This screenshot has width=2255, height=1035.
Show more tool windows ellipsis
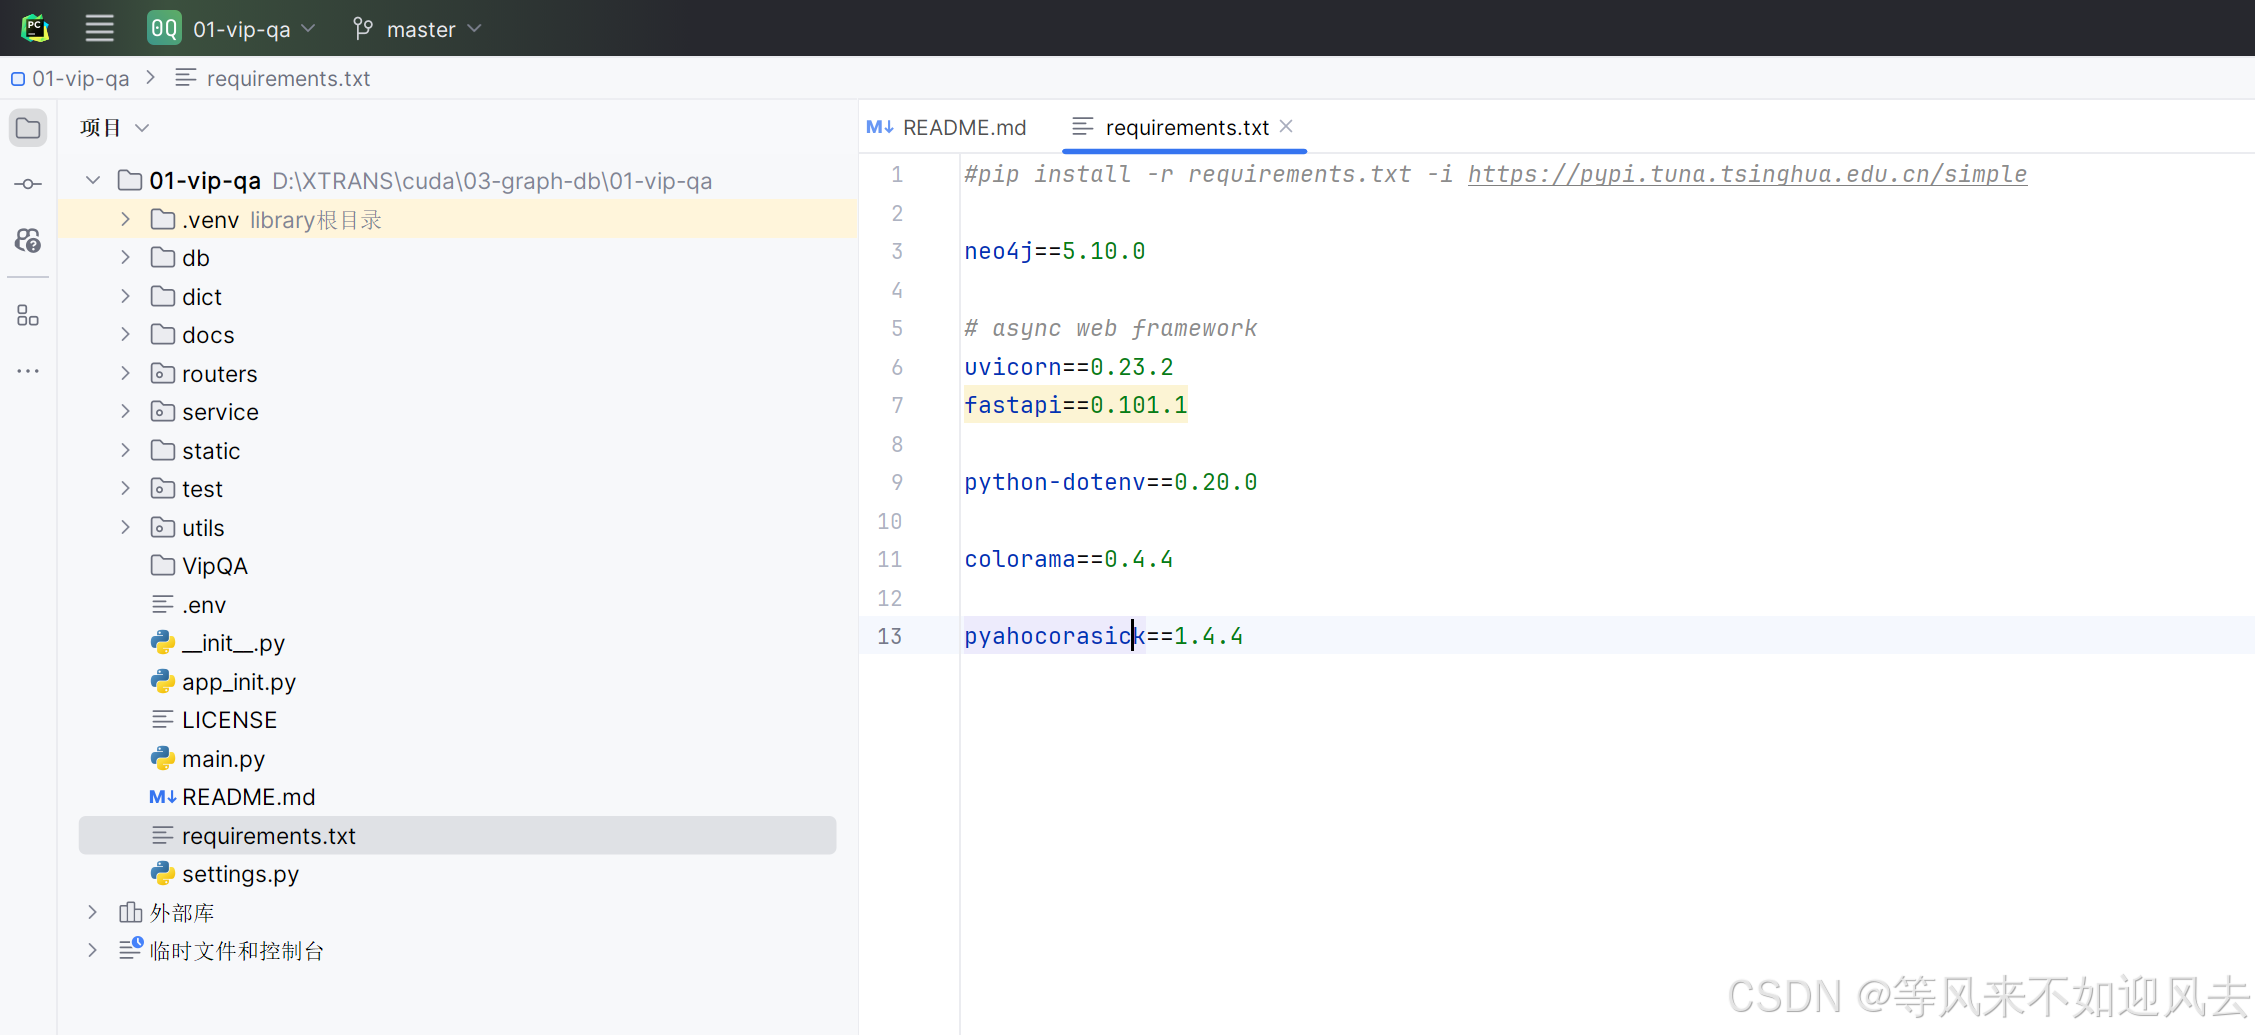(28, 371)
